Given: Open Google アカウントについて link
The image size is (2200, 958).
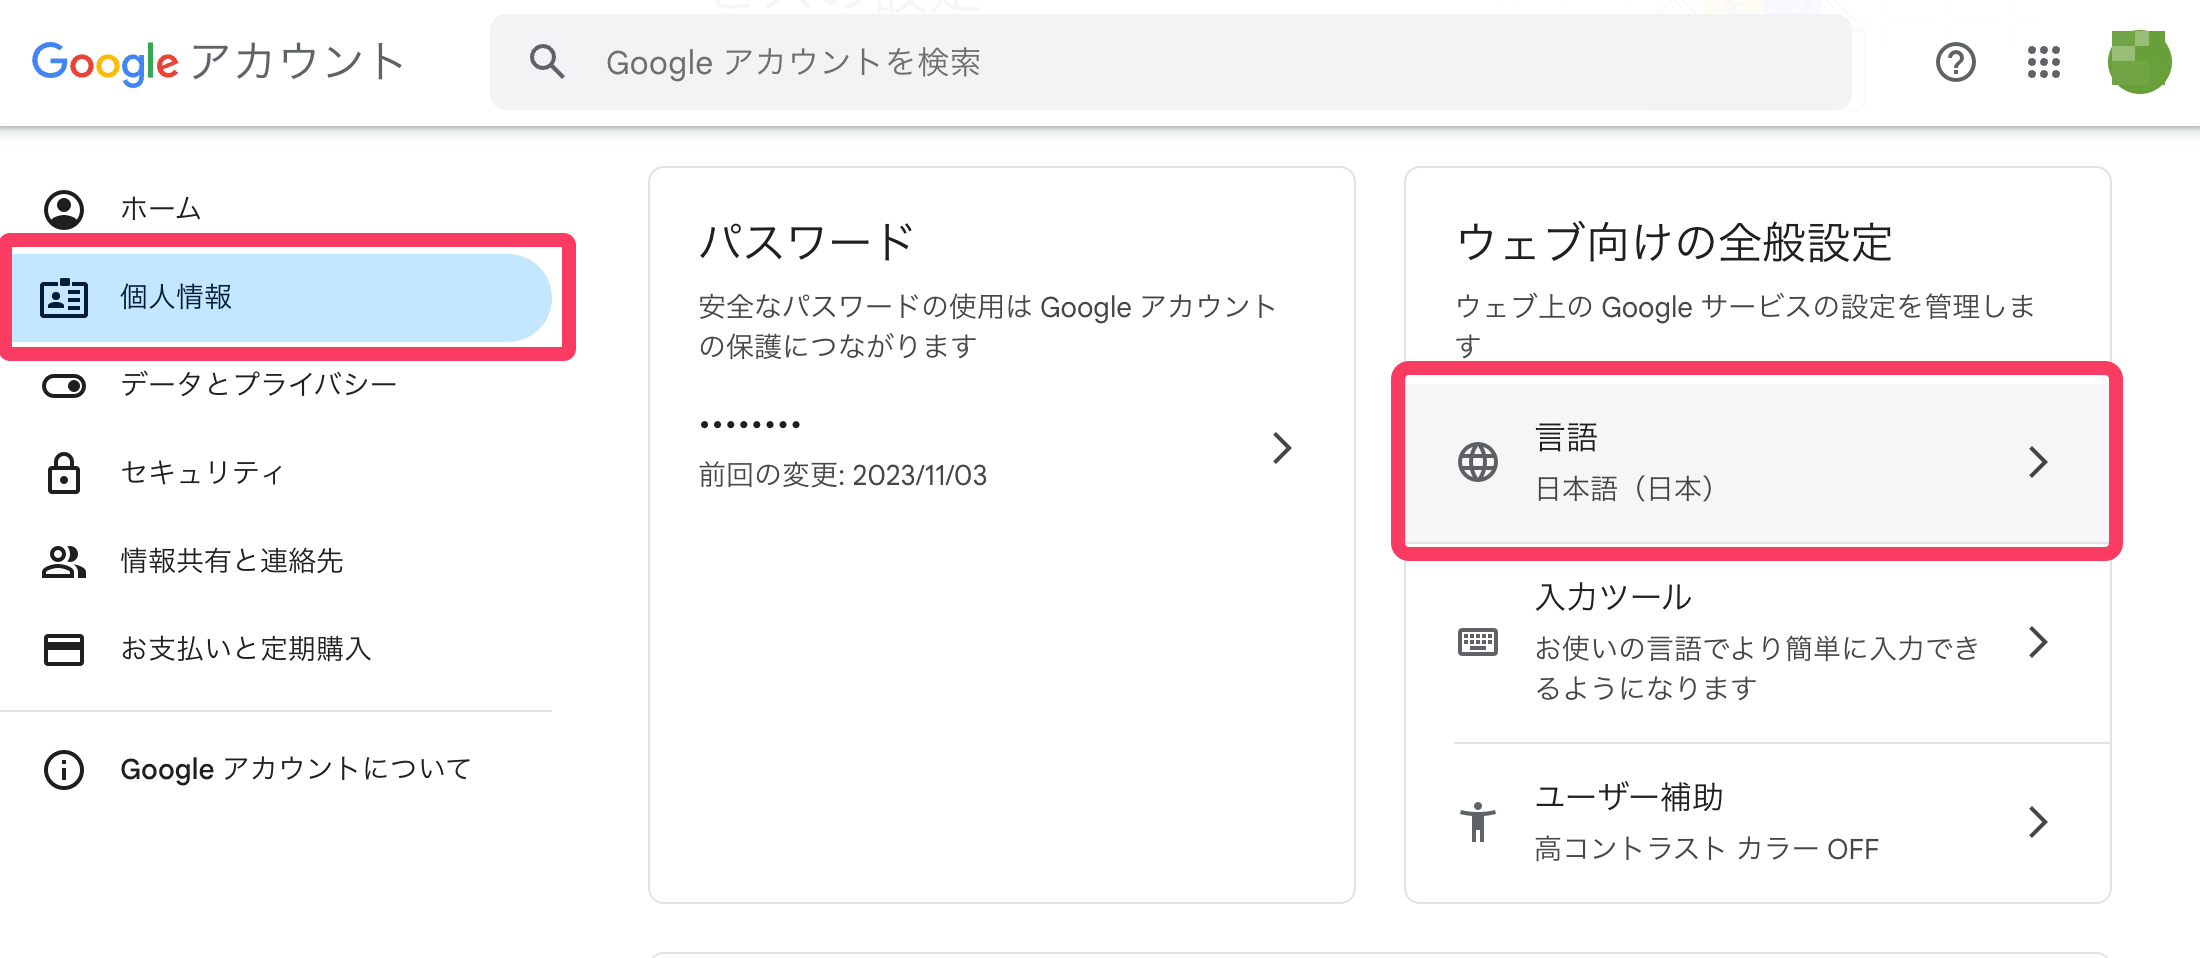Looking at the screenshot, I should (295, 769).
